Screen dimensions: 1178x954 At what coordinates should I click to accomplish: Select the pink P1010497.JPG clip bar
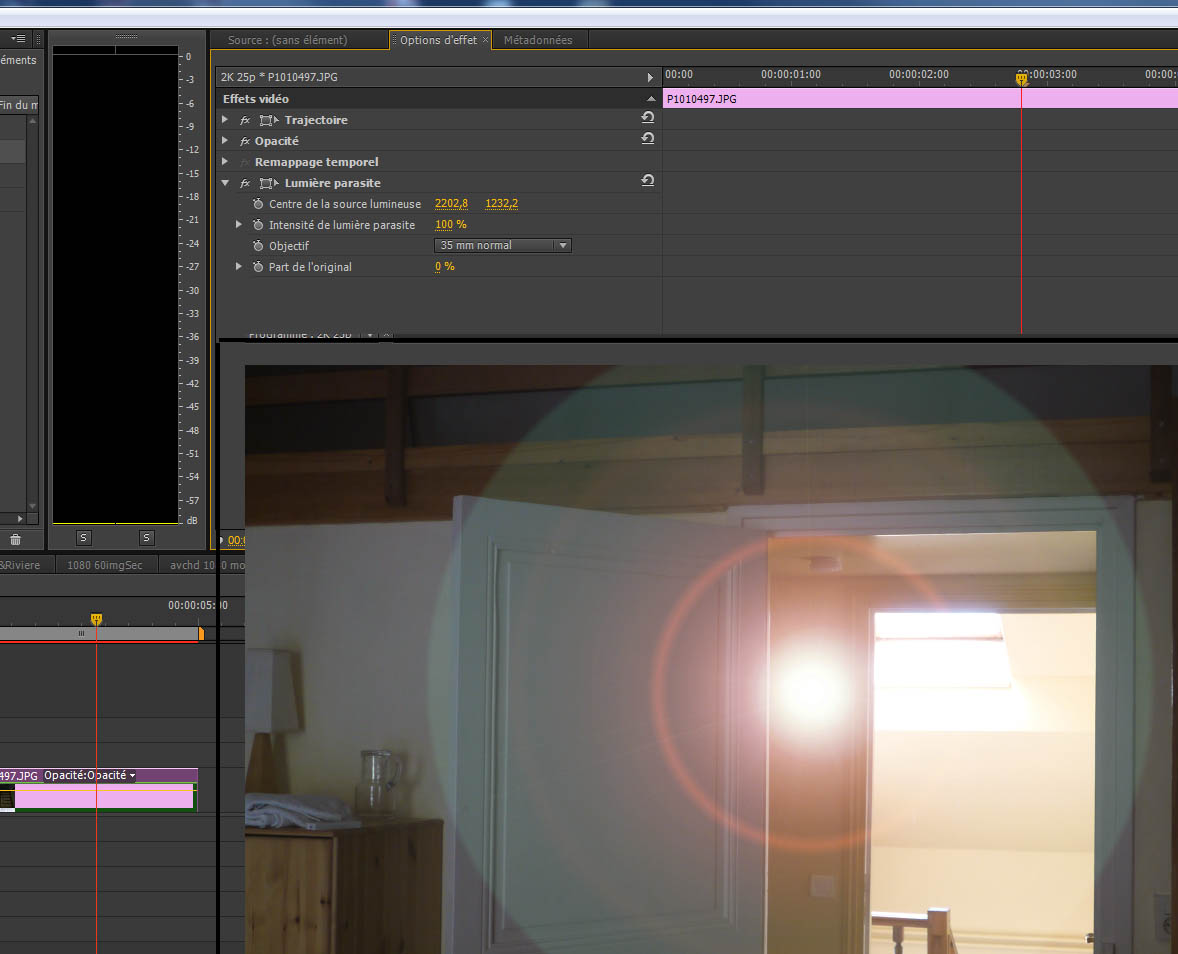coord(920,98)
